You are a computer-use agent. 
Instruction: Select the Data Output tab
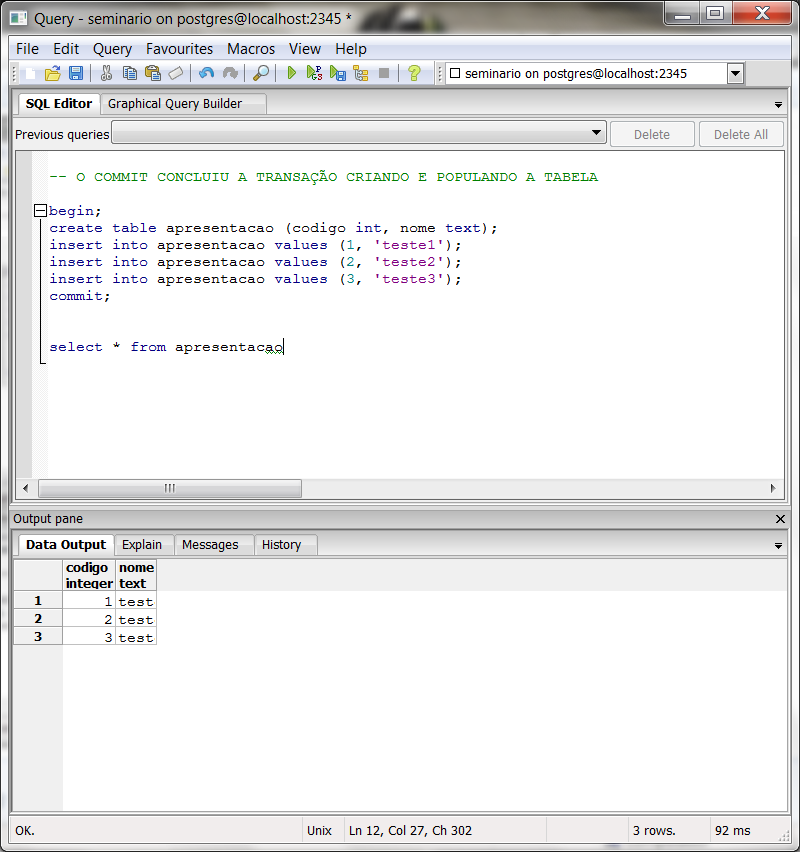(x=66, y=544)
